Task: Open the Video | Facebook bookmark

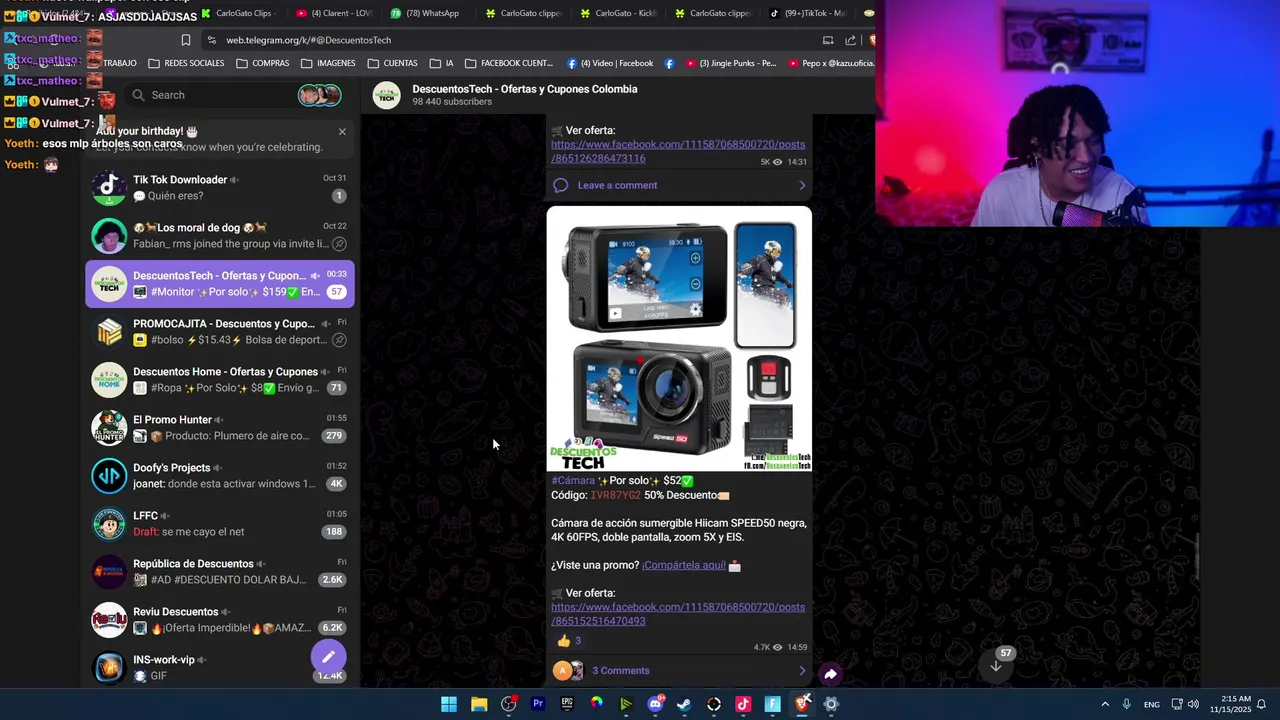Action: (x=610, y=63)
